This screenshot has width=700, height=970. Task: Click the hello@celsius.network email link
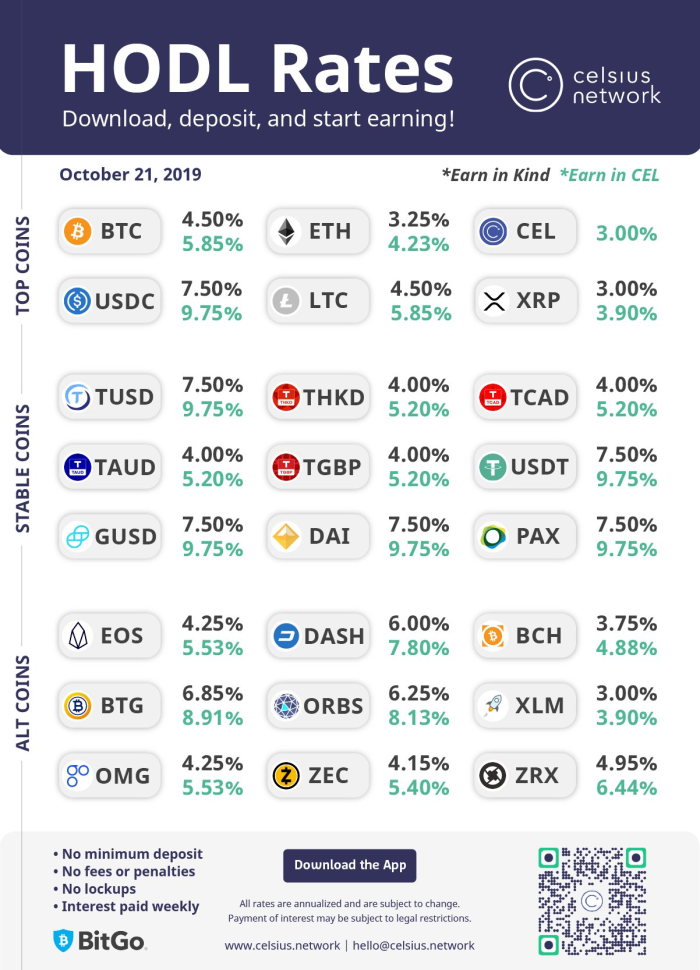click(x=412, y=945)
